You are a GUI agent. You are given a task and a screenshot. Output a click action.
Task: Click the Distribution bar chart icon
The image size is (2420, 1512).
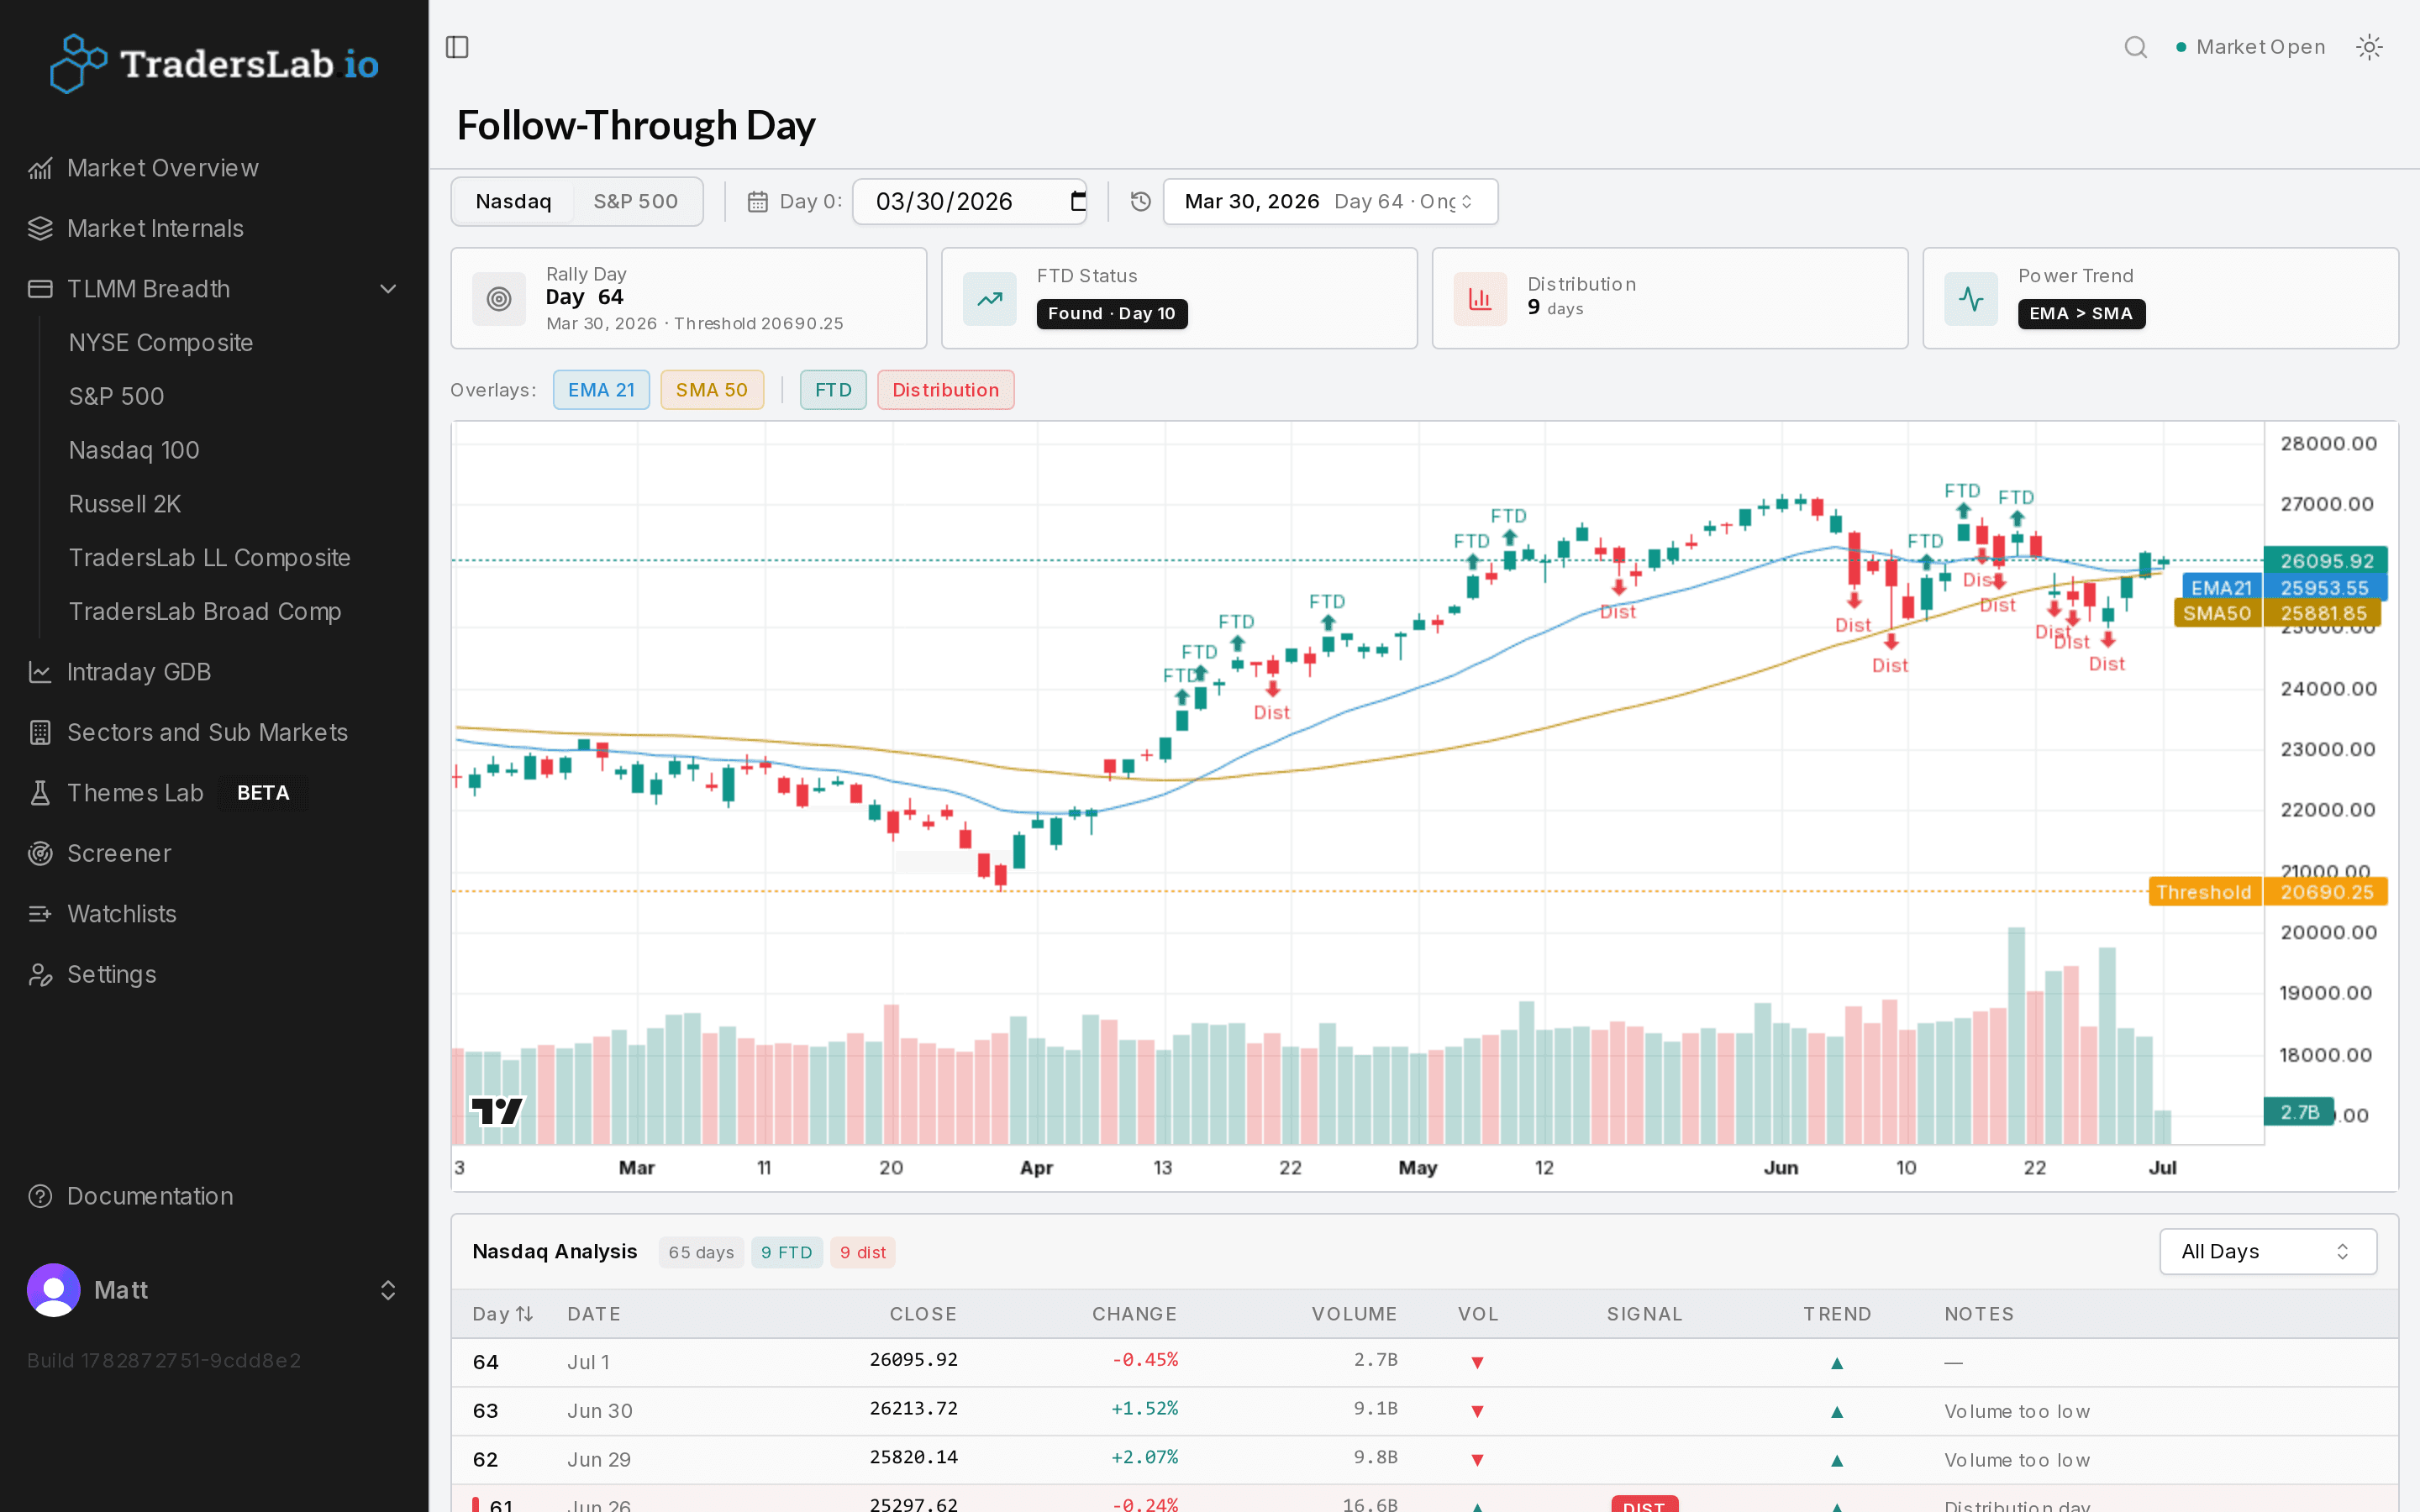coord(1480,298)
